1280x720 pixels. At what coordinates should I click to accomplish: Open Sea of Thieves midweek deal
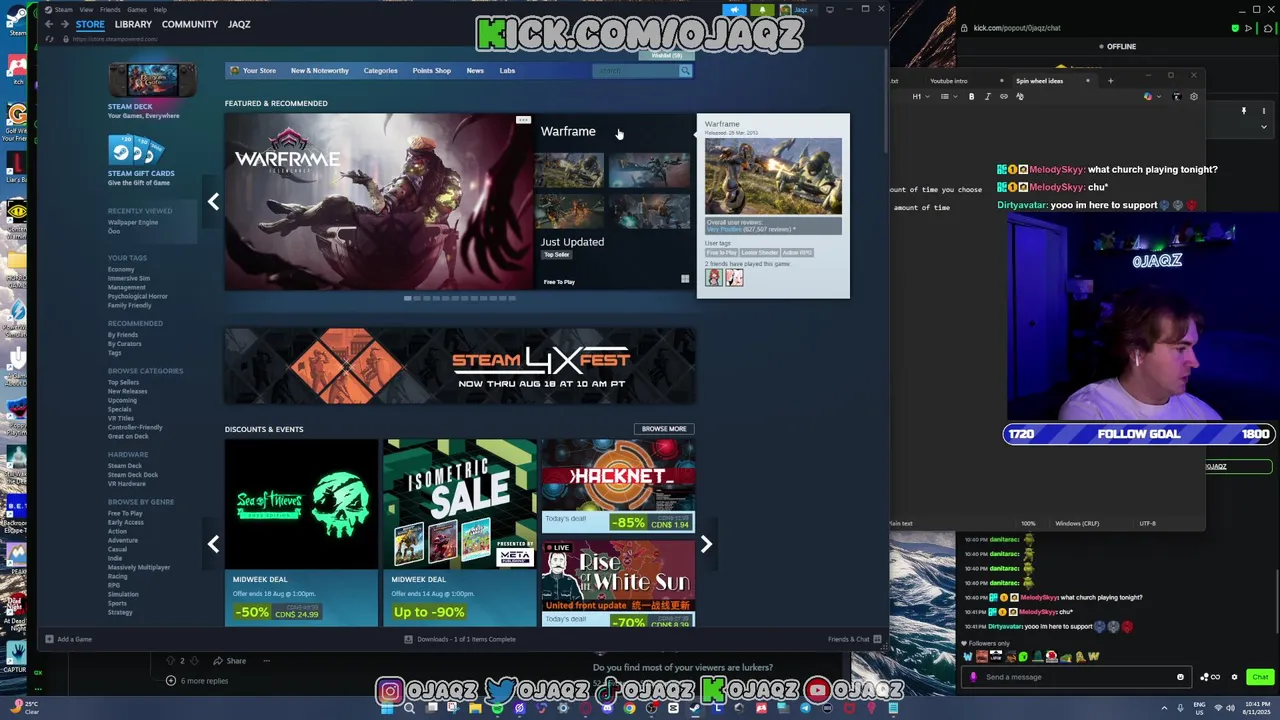[301, 533]
